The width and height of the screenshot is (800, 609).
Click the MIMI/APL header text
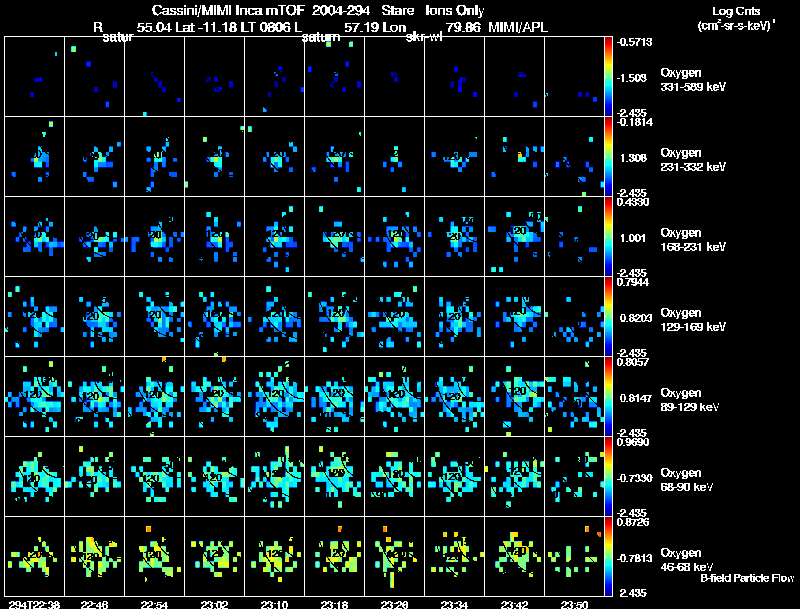click(518, 28)
